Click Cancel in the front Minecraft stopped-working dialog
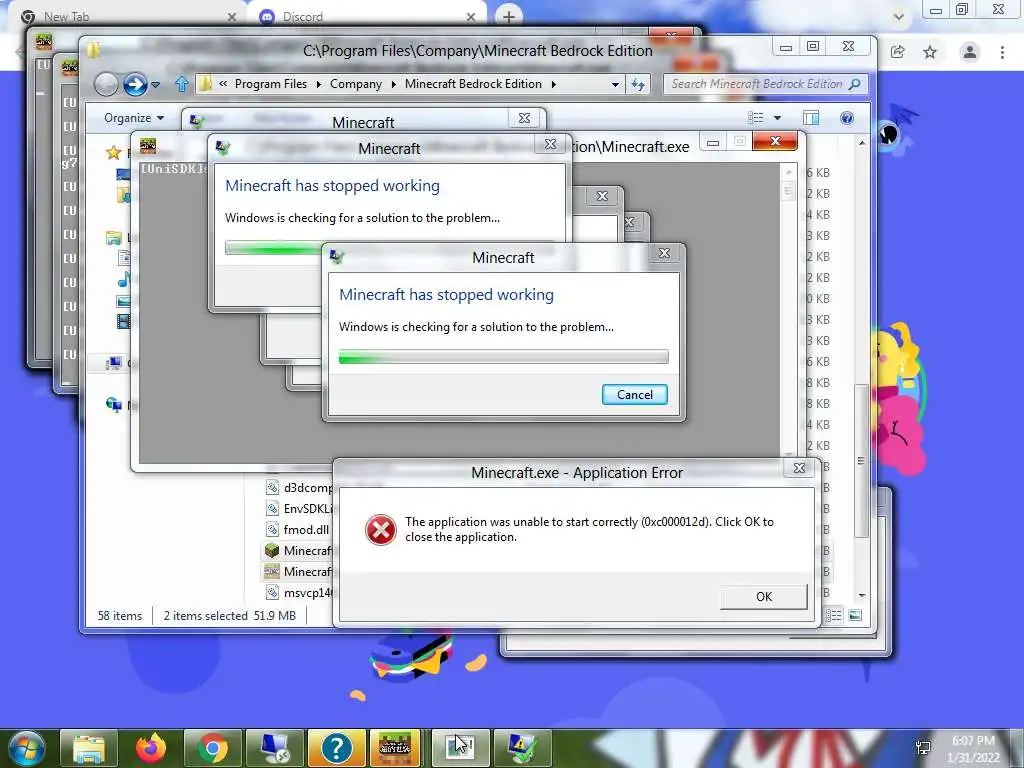Image resolution: width=1024 pixels, height=768 pixels. [634, 394]
